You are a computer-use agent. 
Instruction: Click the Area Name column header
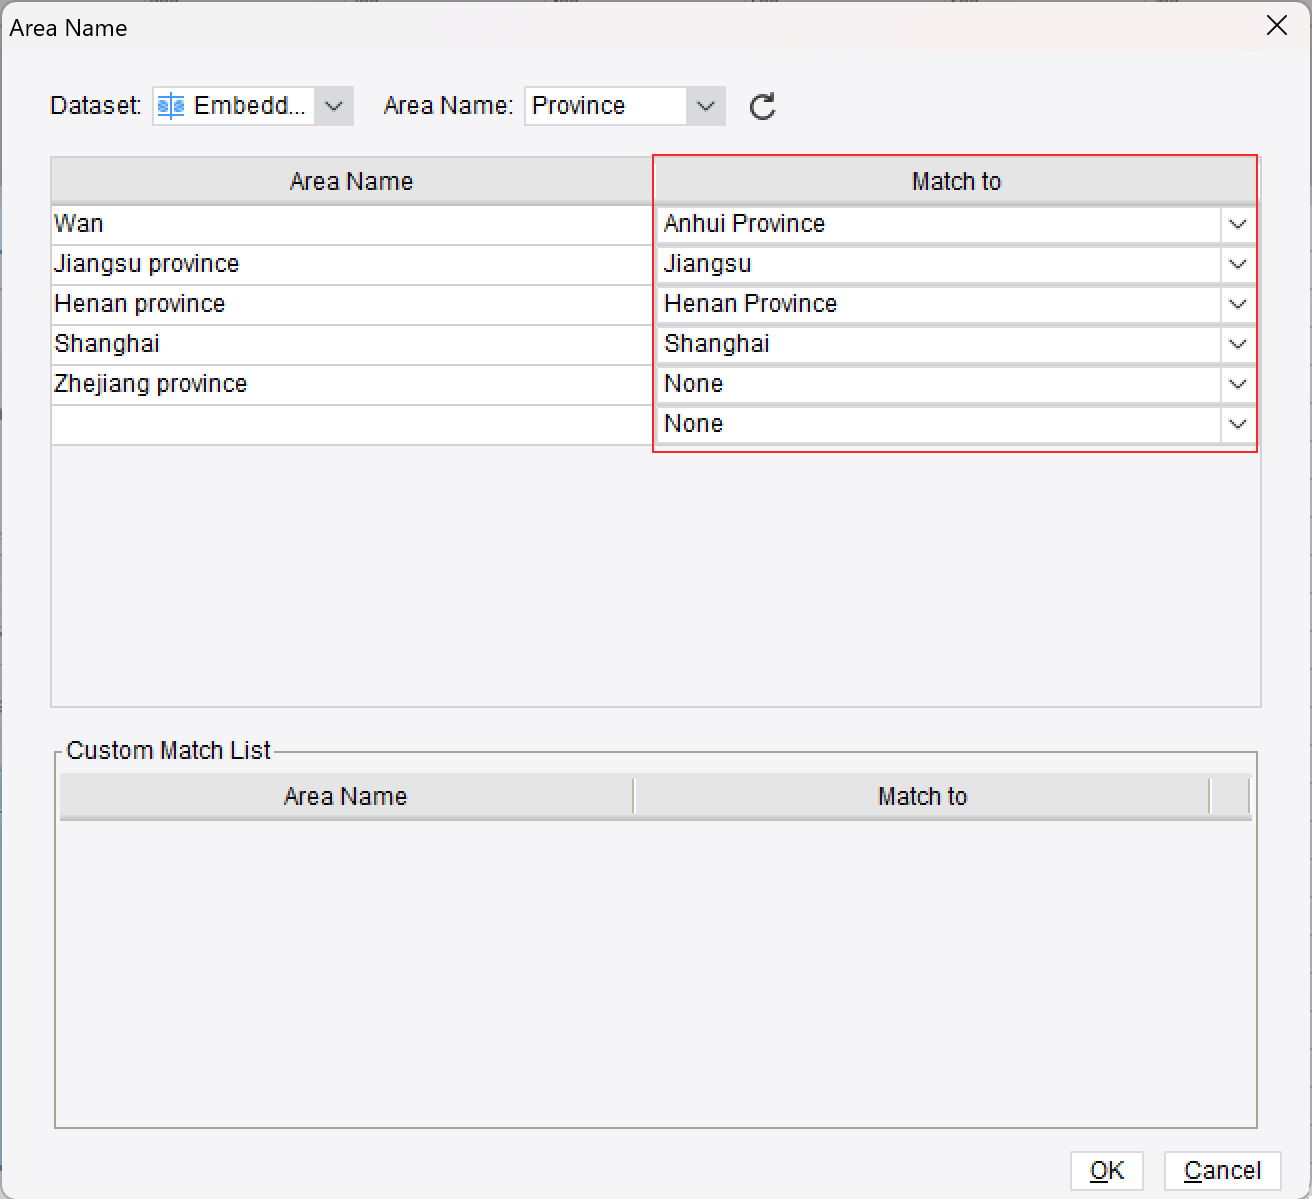[350, 181]
